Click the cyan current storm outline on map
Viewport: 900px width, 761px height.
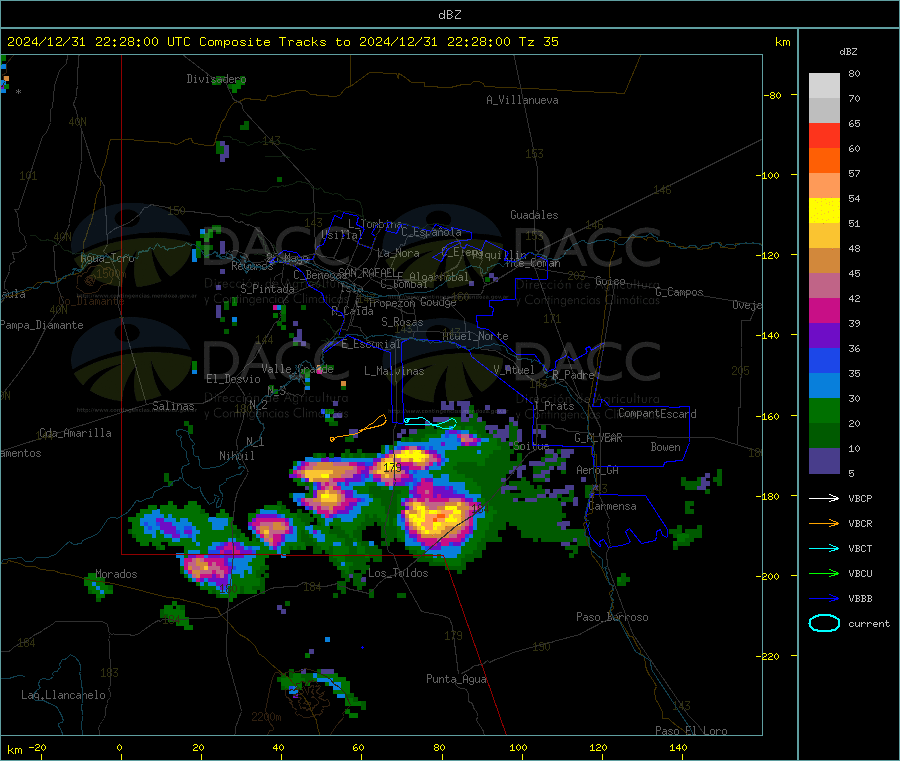click(x=430, y=423)
